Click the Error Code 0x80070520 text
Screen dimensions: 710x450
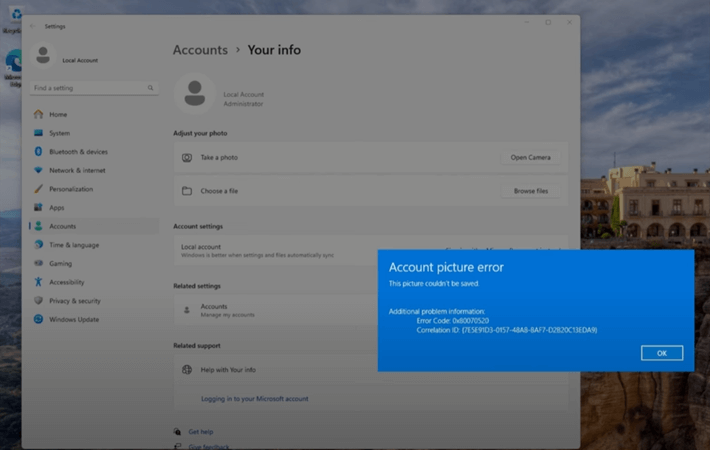tap(453, 321)
